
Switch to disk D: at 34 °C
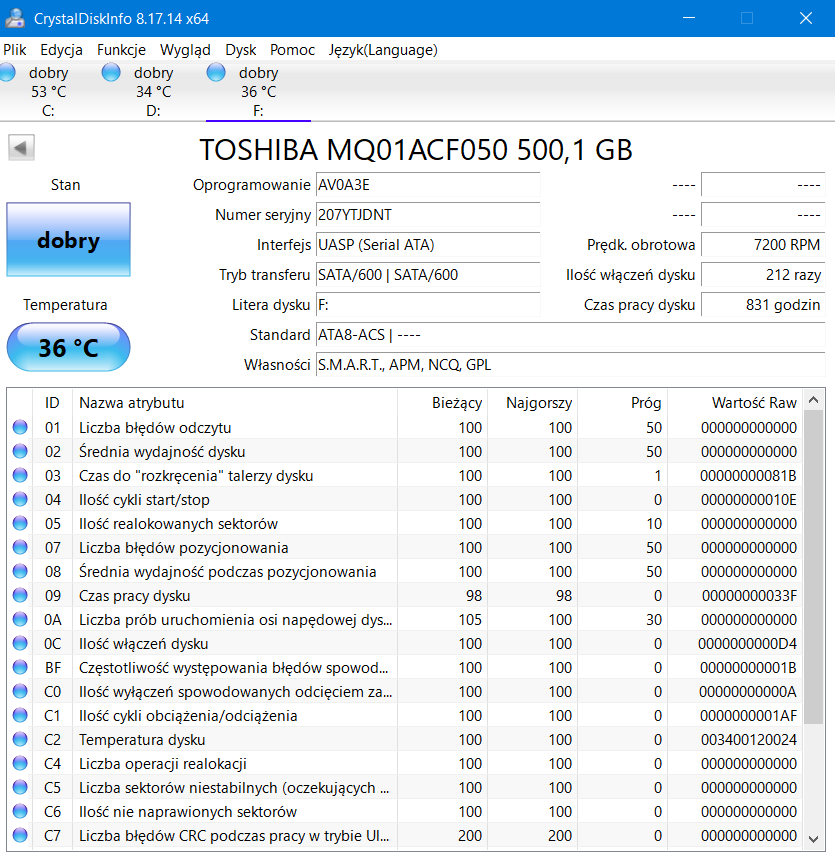(x=153, y=91)
